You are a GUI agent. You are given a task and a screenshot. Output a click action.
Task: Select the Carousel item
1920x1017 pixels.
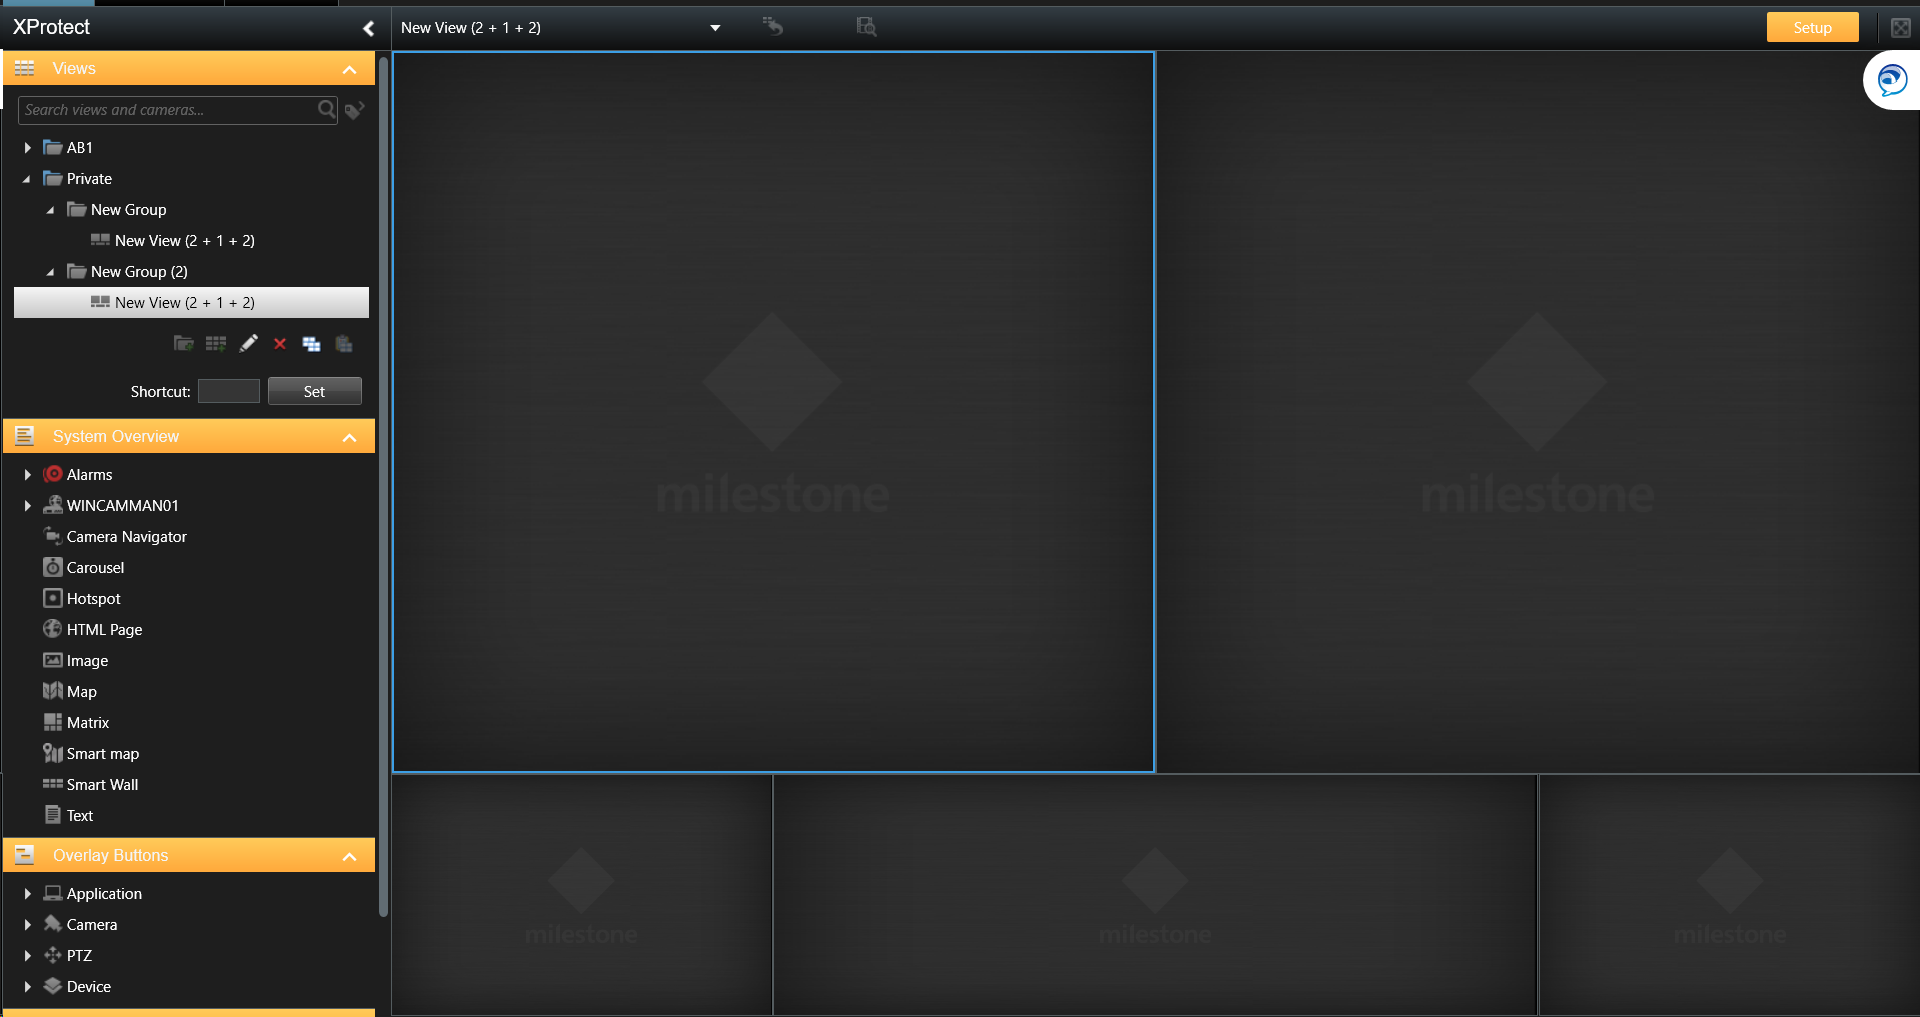click(x=95, y=567)
